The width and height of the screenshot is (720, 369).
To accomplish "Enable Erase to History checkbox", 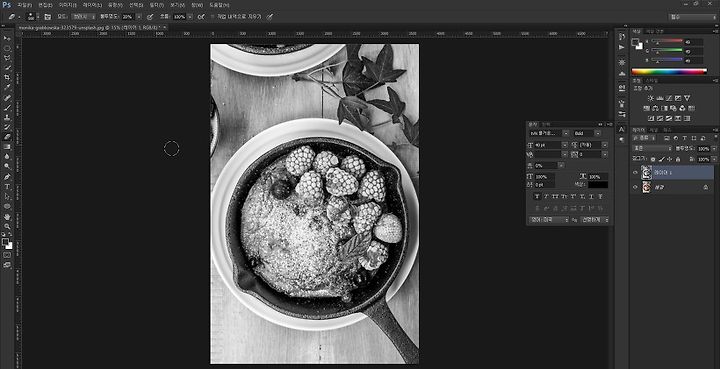I will (213, 17).
